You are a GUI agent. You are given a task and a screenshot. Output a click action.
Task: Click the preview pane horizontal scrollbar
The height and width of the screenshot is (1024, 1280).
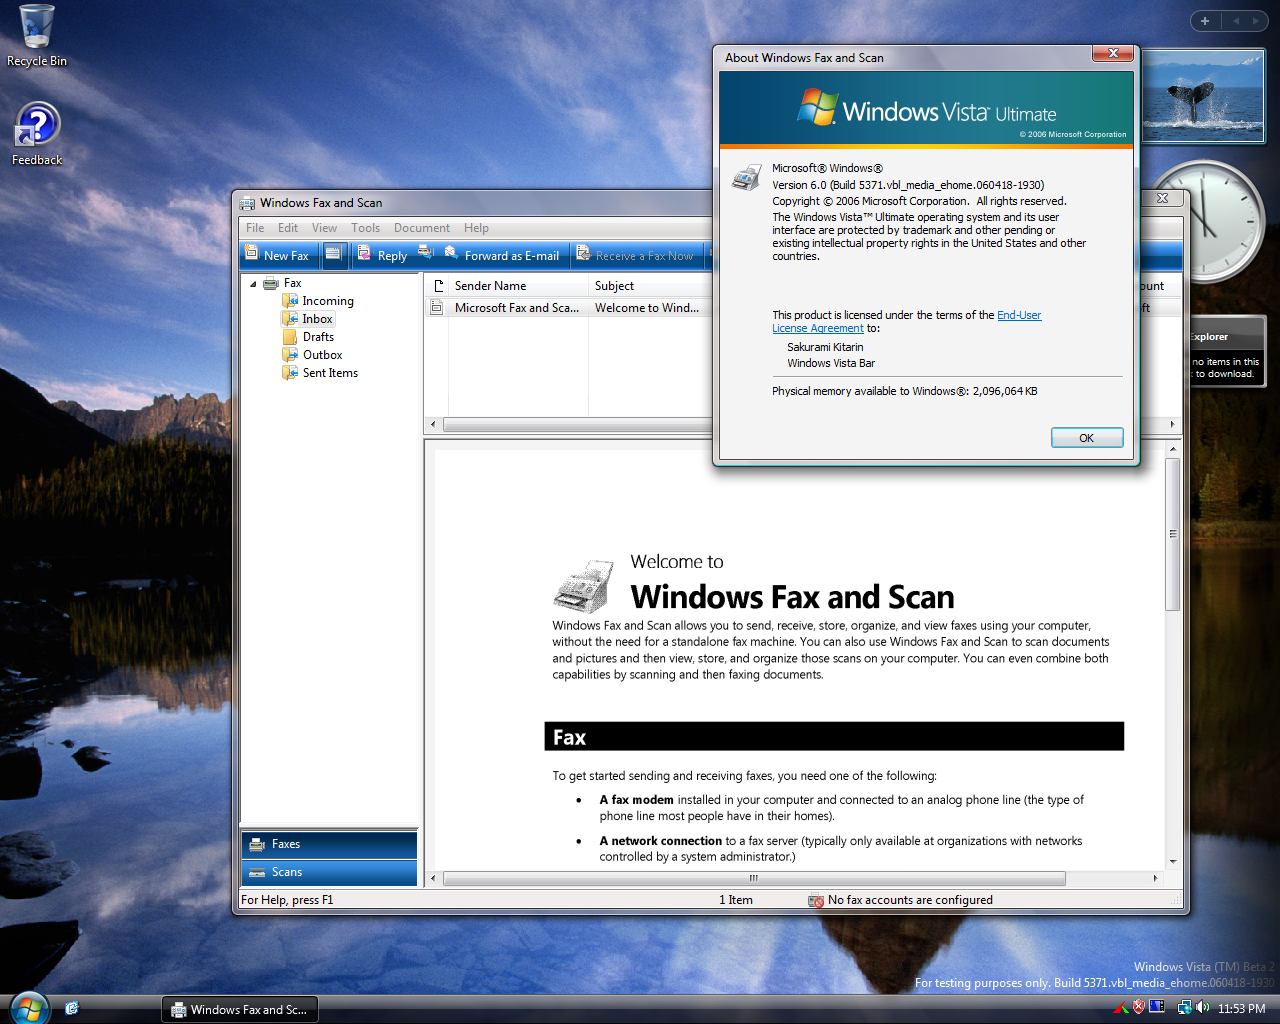pos(754,879)
